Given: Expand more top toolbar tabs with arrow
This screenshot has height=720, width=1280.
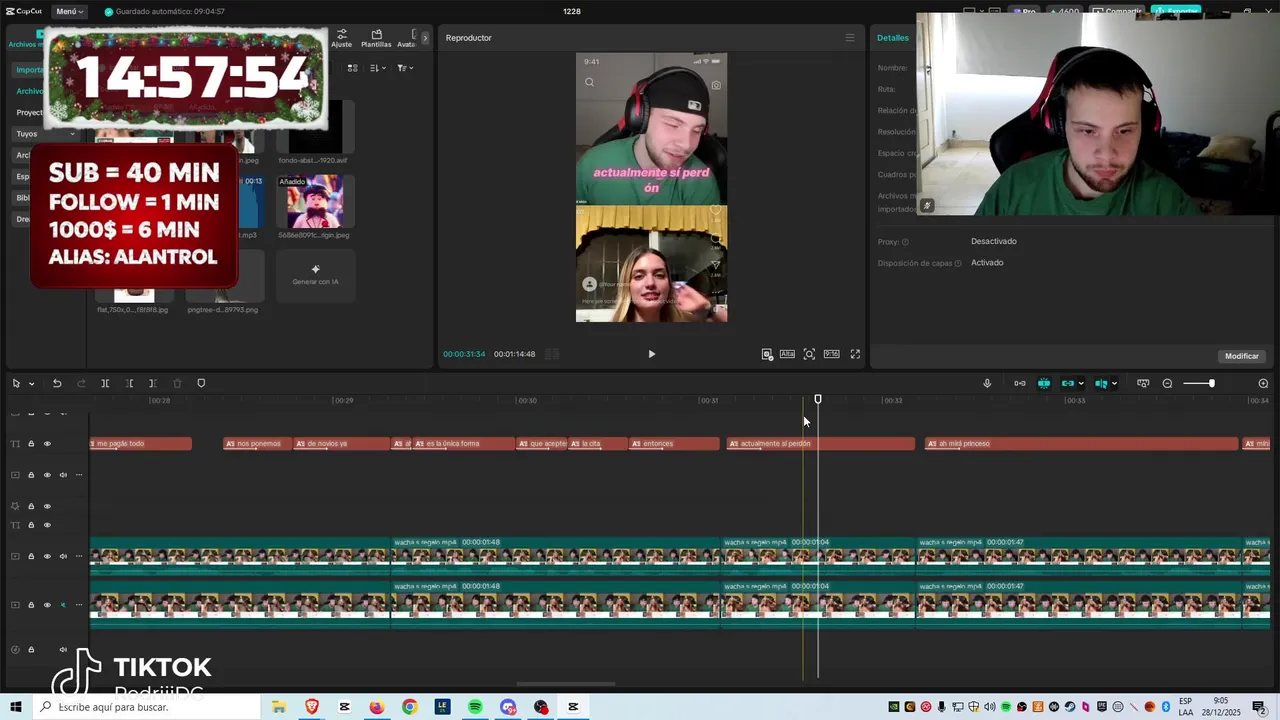Looking at the screenshot, I should (425, 38).
